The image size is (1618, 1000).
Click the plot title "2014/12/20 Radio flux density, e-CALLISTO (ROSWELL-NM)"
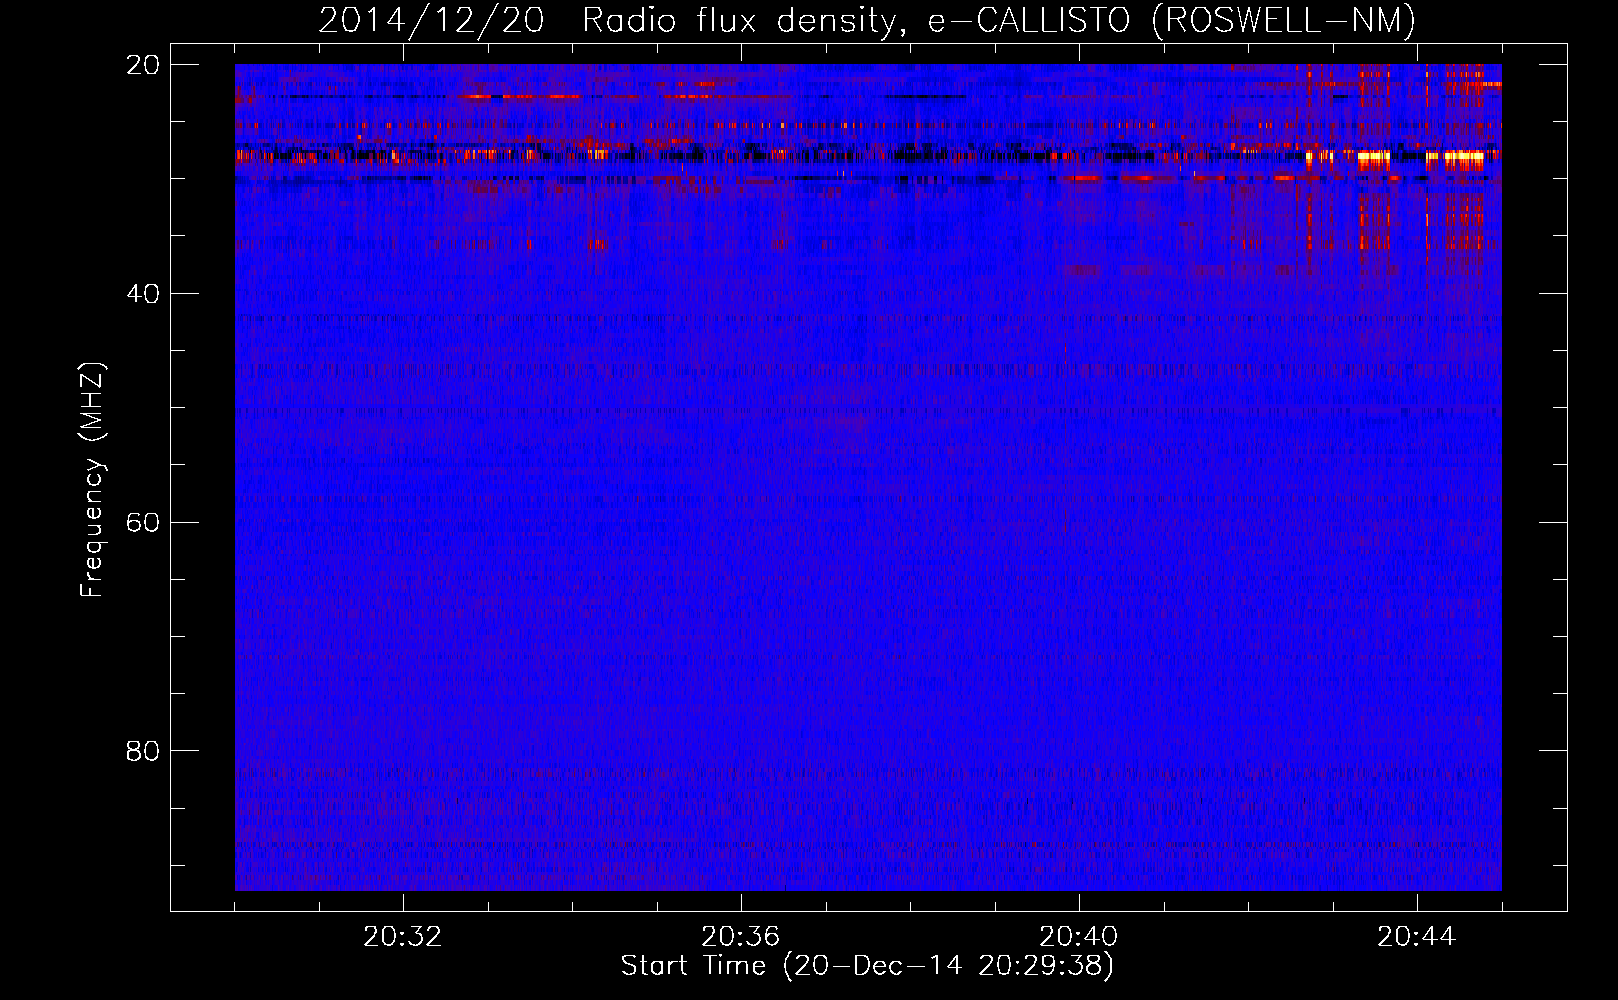tap(867, 20)
